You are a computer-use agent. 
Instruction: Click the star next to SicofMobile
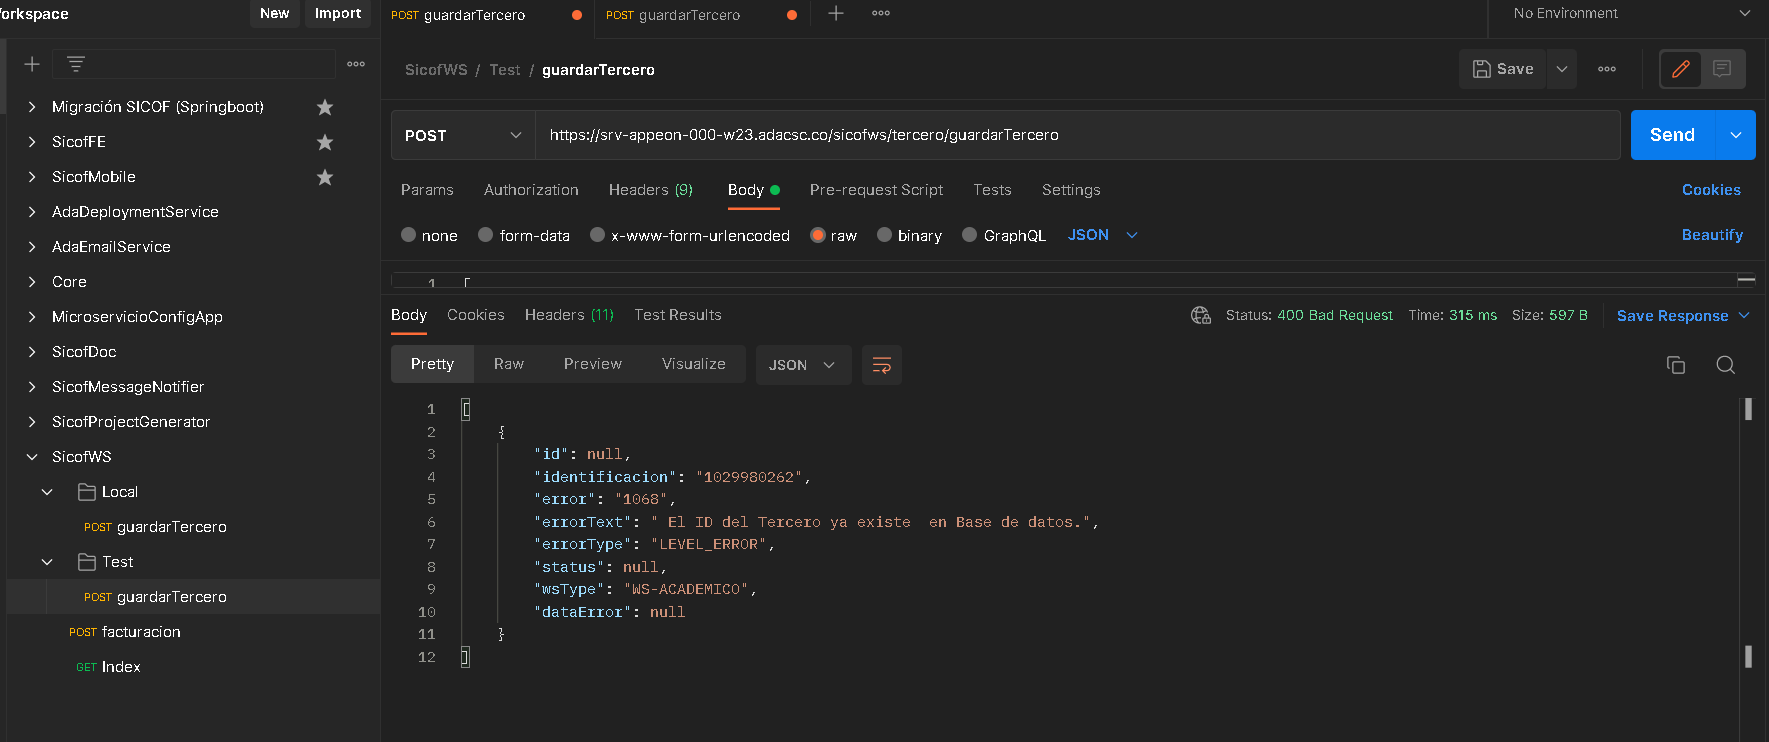pos(324,177)
